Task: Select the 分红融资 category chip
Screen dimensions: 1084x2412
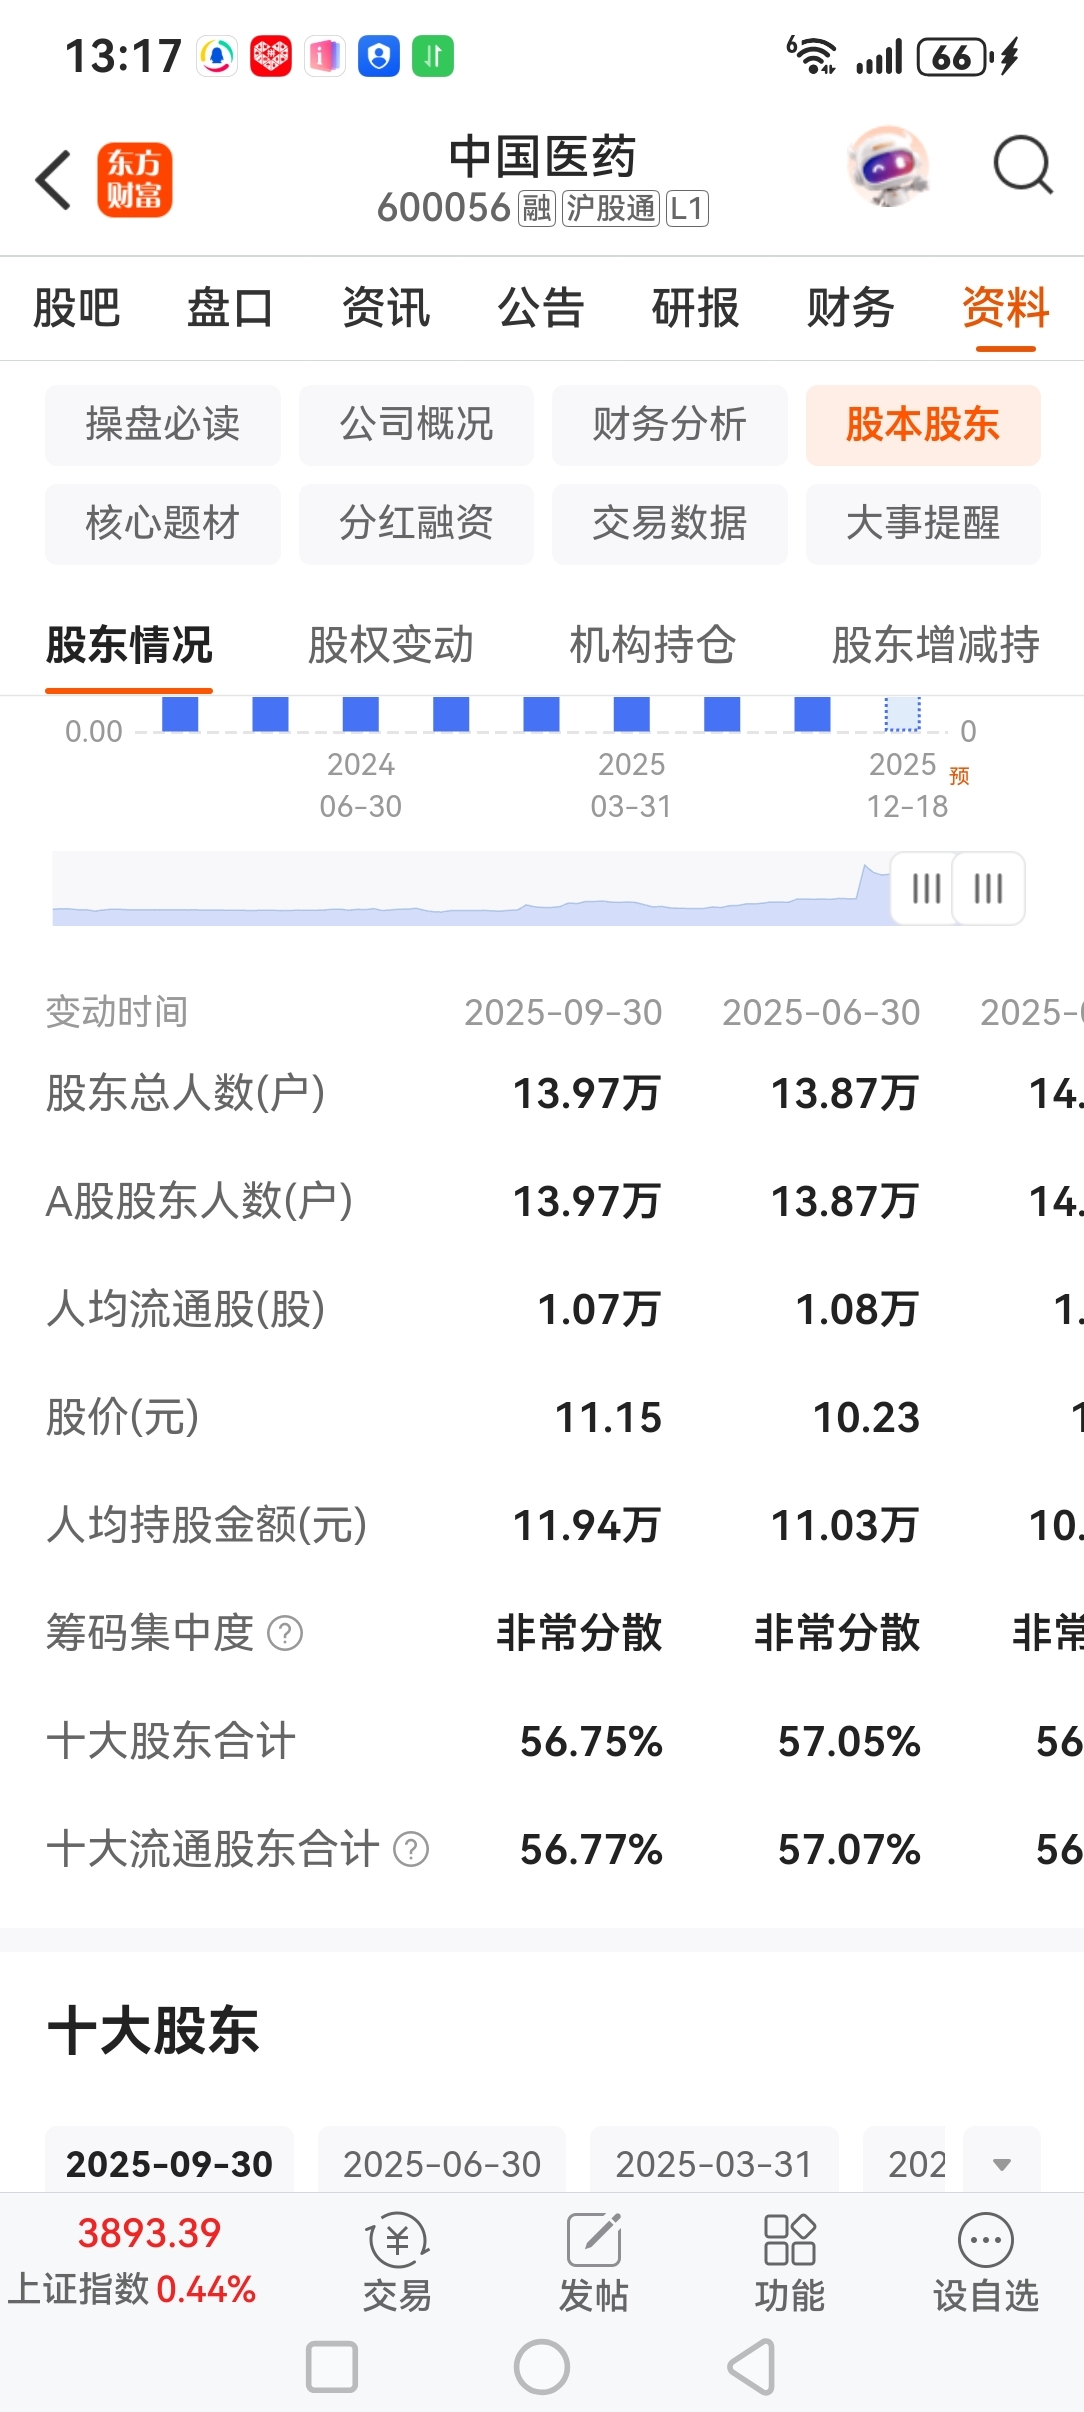Action: (416, 524)
